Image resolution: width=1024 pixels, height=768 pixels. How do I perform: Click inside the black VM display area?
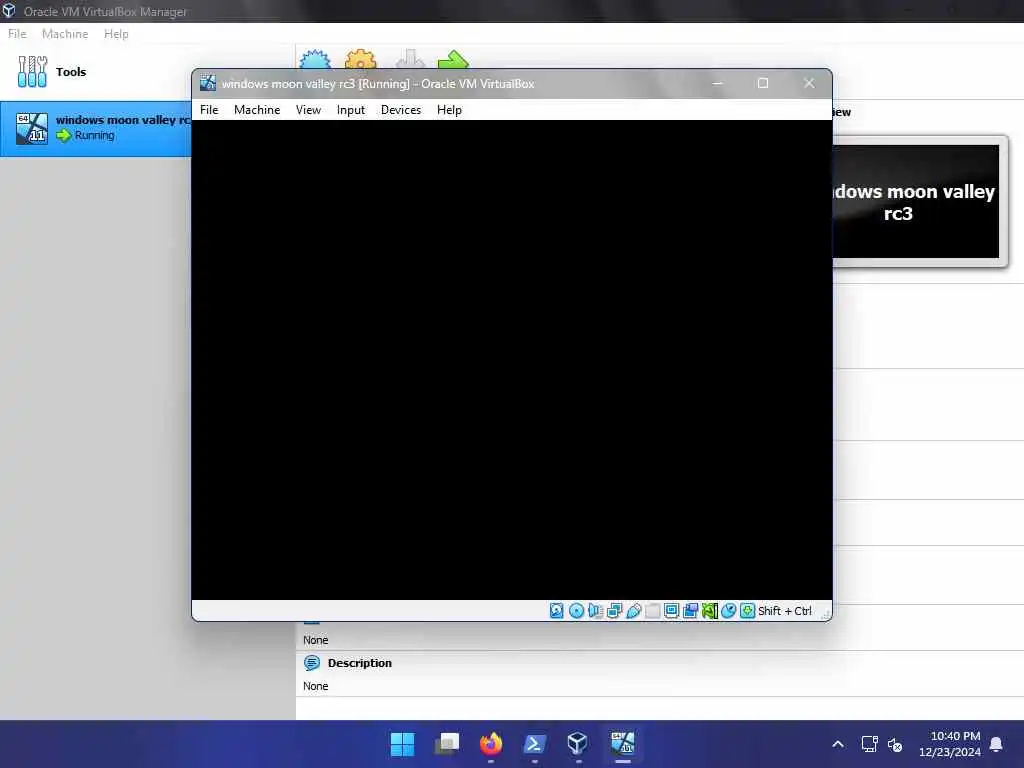pos(511,360)
